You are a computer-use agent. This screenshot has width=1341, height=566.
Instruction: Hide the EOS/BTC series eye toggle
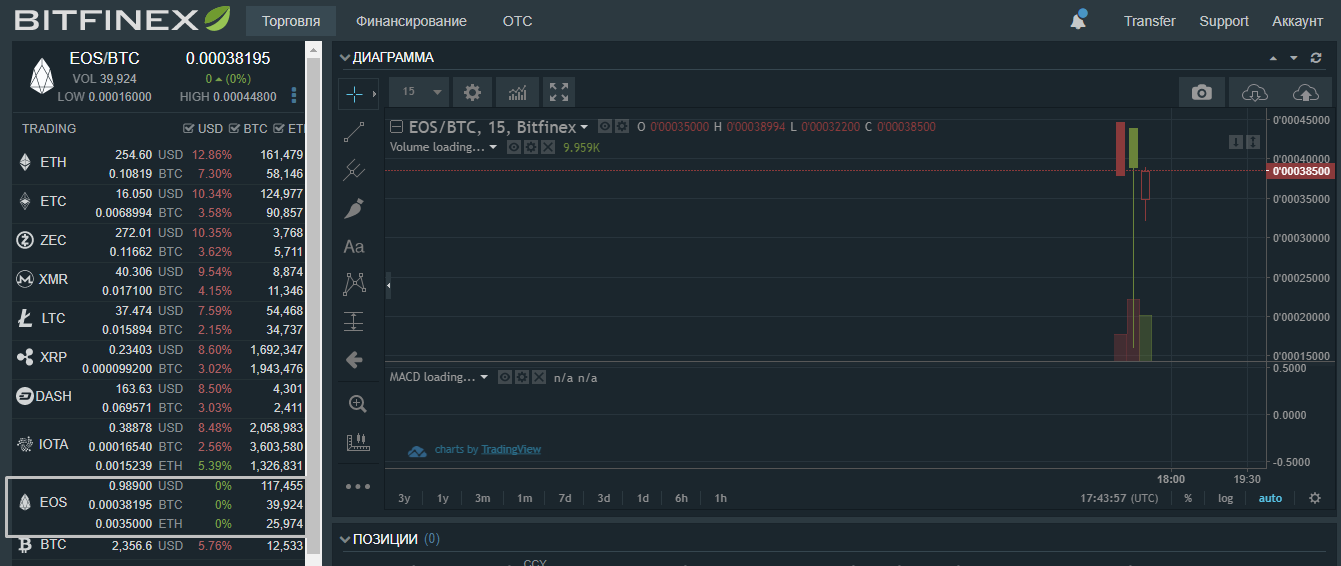pyautogui.click(x=604, y=127)
